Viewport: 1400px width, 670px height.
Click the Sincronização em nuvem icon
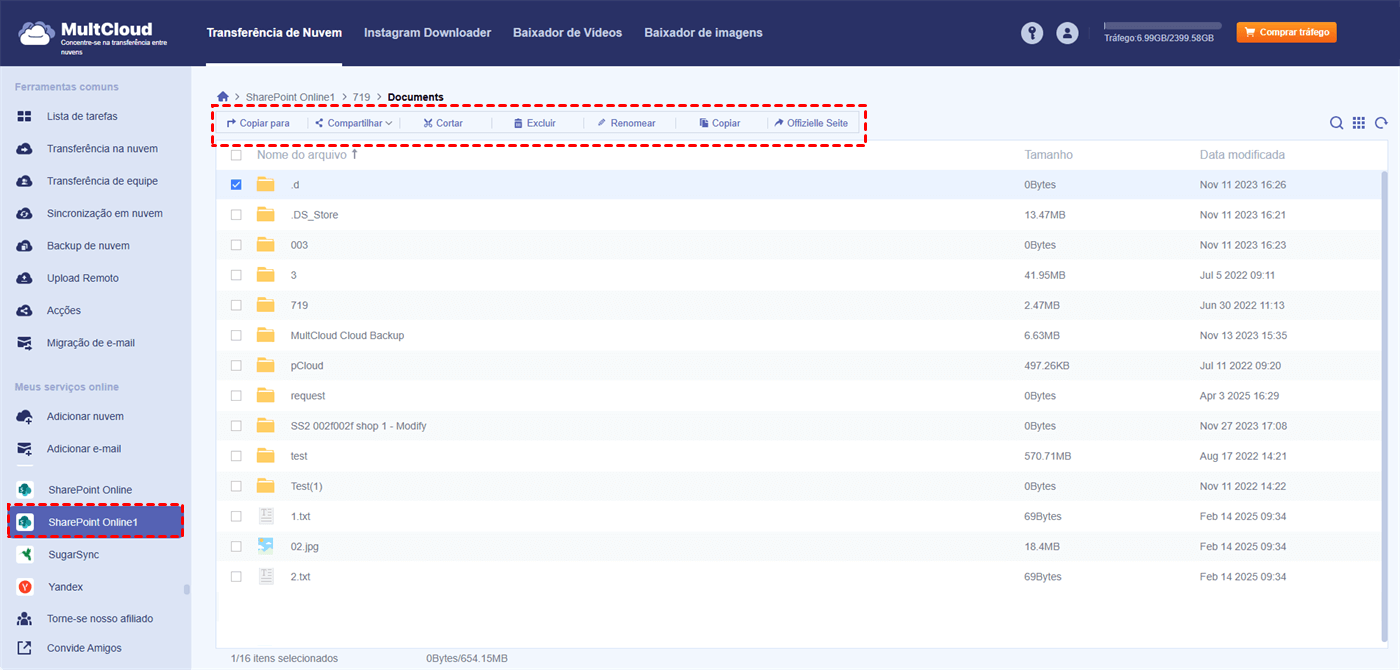pyautogui.click(x=24, y=214)
